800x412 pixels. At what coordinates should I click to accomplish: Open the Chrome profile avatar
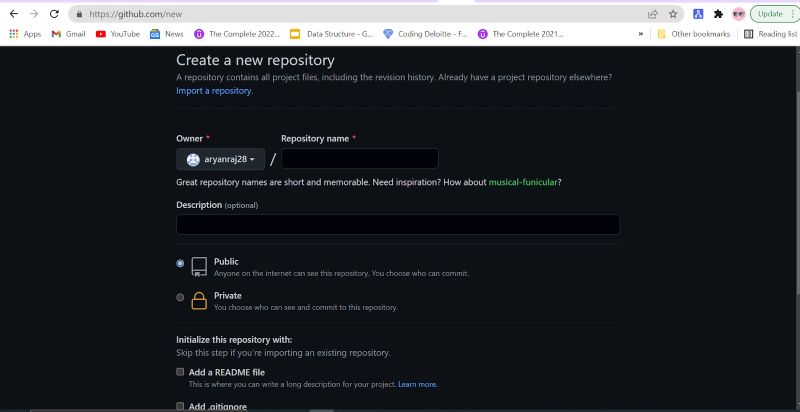pyautogui.click(x=738, y=14)
